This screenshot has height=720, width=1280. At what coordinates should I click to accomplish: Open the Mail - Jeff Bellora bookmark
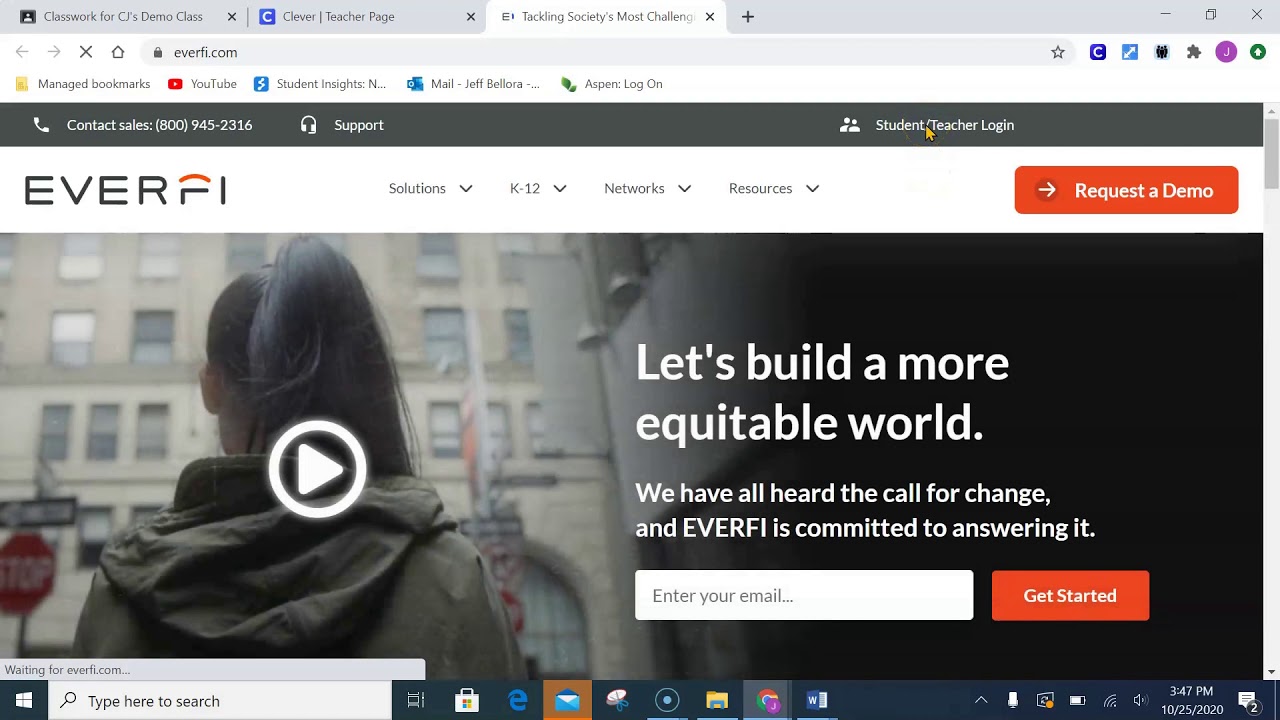coord(474,84)
